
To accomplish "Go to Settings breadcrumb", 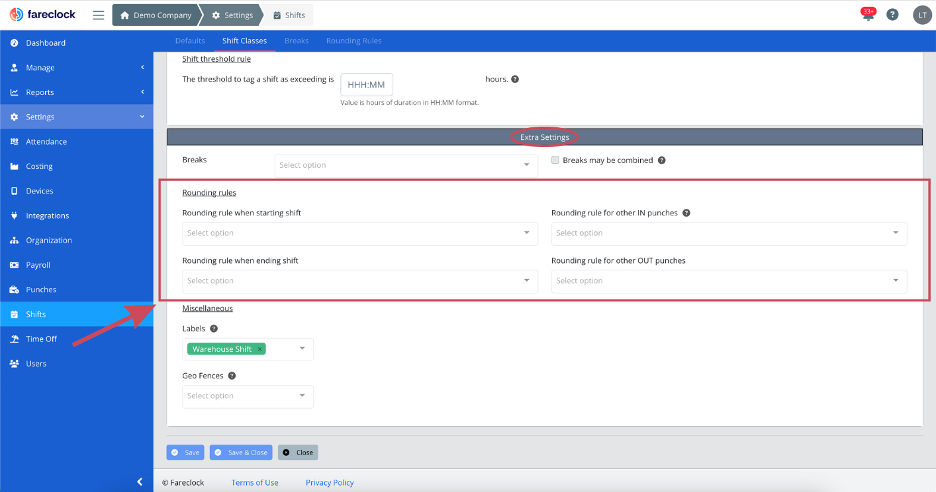I will click(233, 15).
